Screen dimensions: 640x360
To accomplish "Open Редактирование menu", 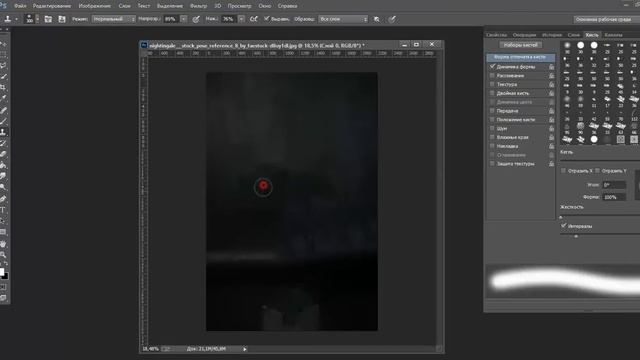I will tap(52, 6).
